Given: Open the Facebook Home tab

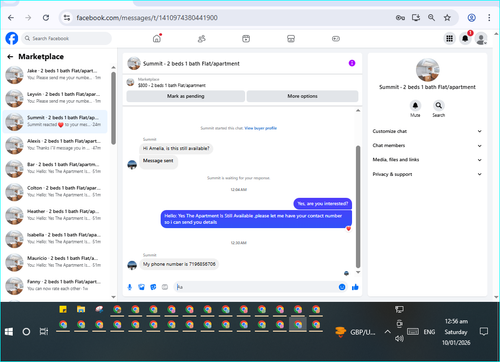Looking at the screenshot, I should pyautogui.click(x=157, y=39).
